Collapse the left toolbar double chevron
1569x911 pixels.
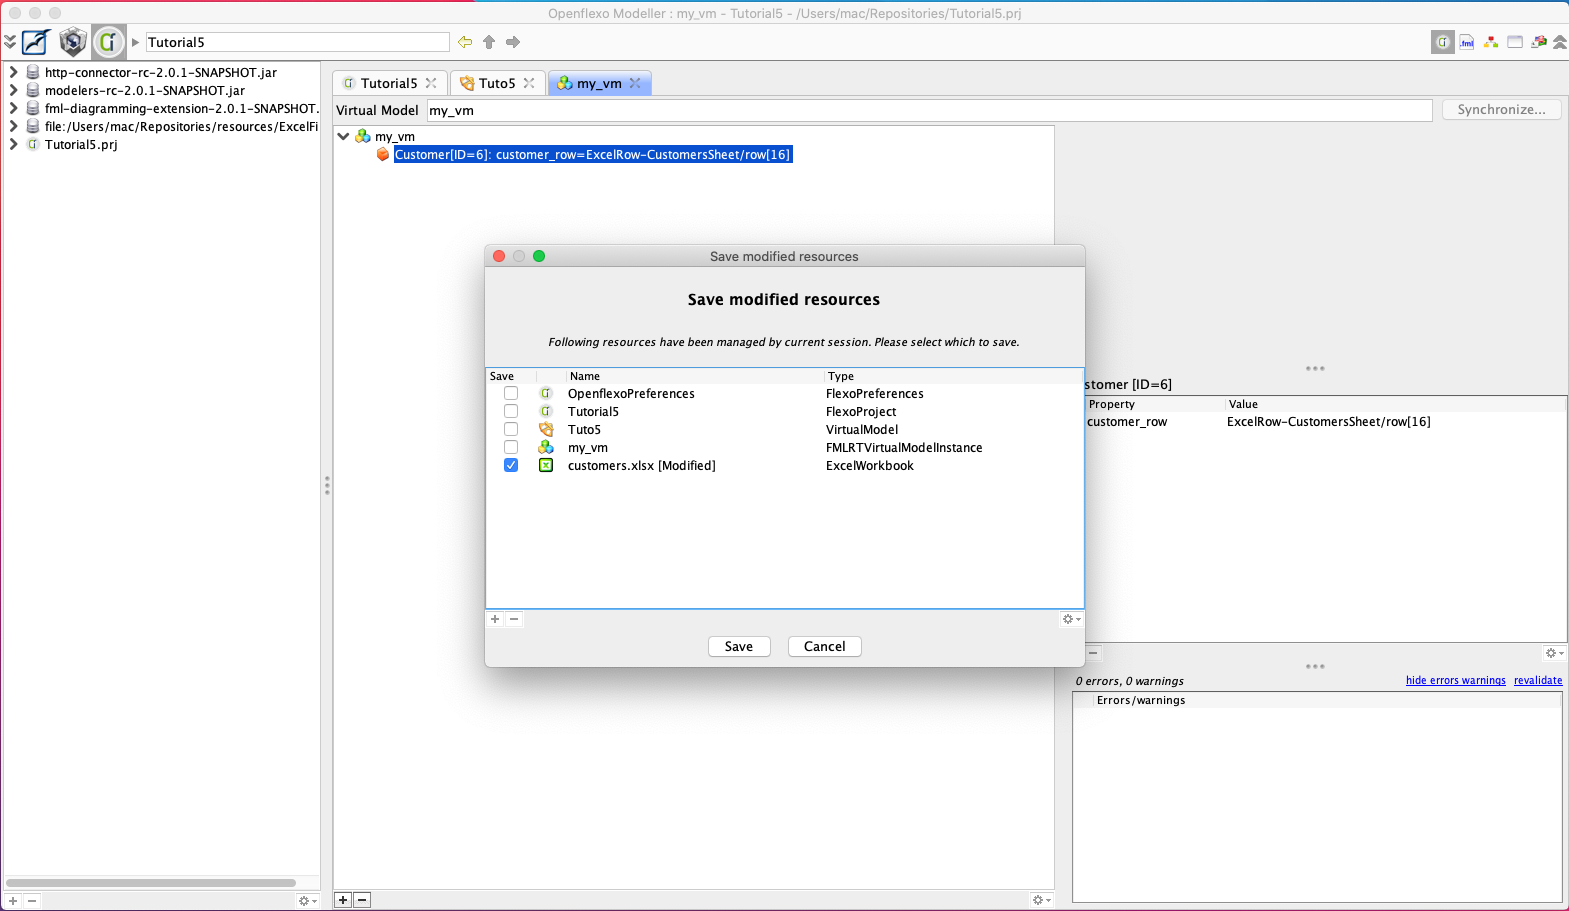(10, 42)
